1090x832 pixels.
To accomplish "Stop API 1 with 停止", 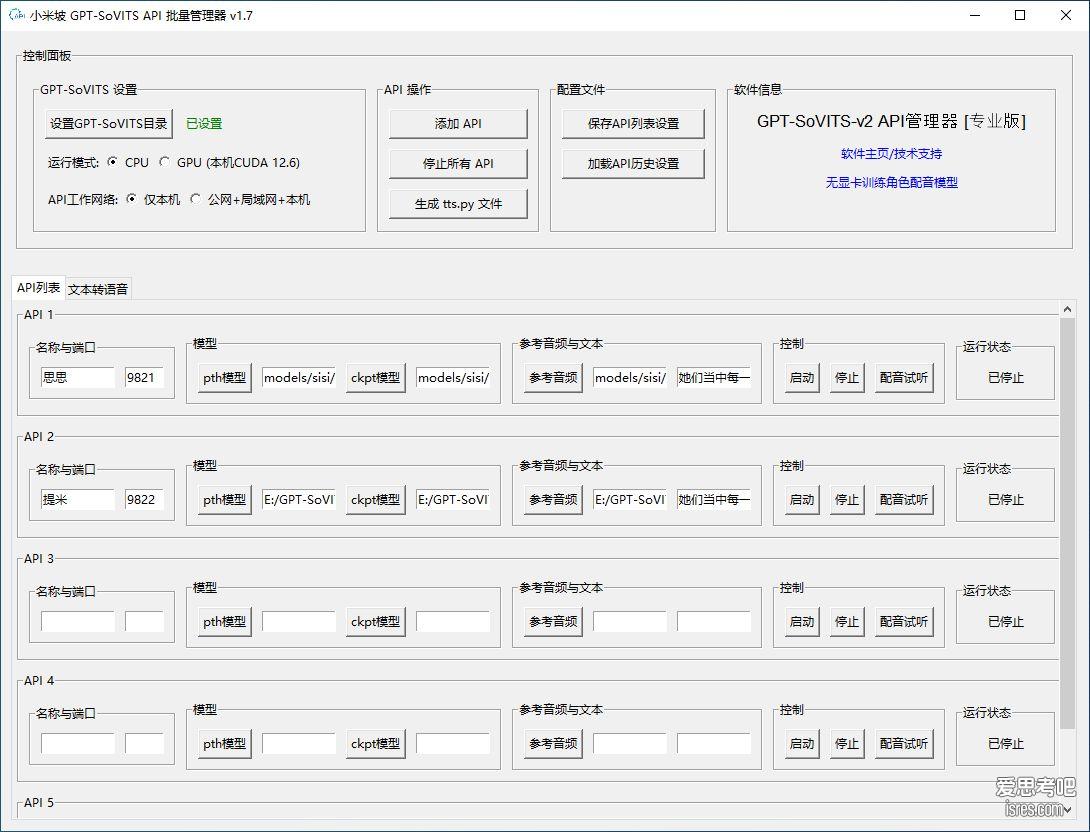I will [847, 377].
